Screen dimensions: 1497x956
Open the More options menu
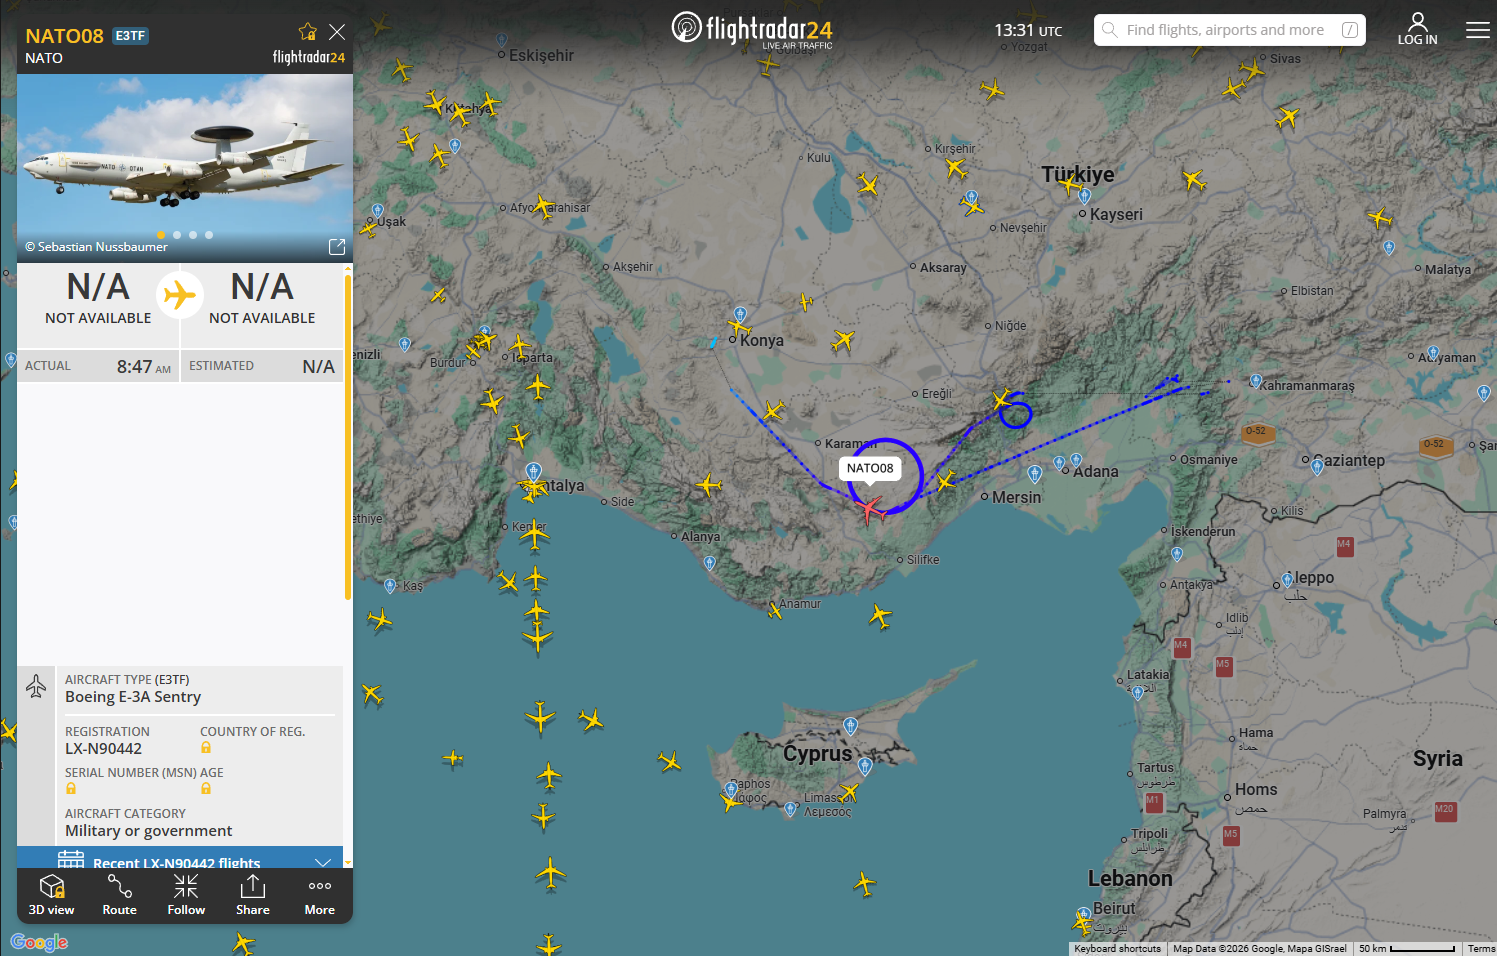click(320, 895)
